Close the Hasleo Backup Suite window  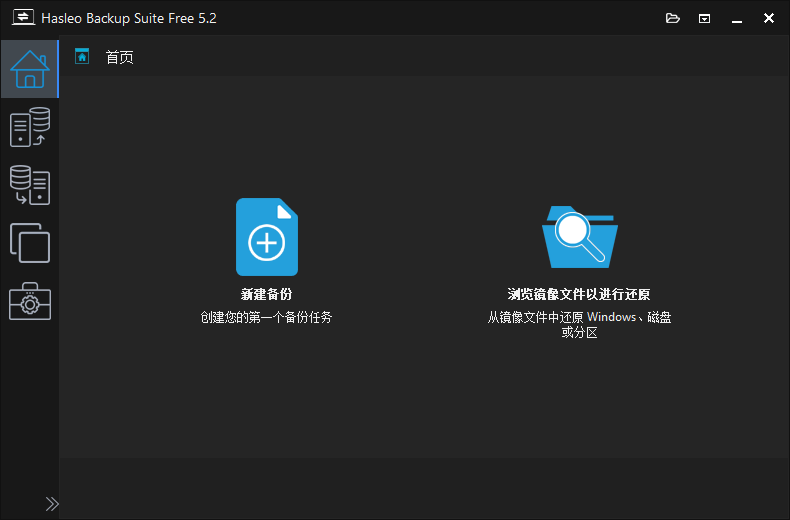tap(768, 18)
